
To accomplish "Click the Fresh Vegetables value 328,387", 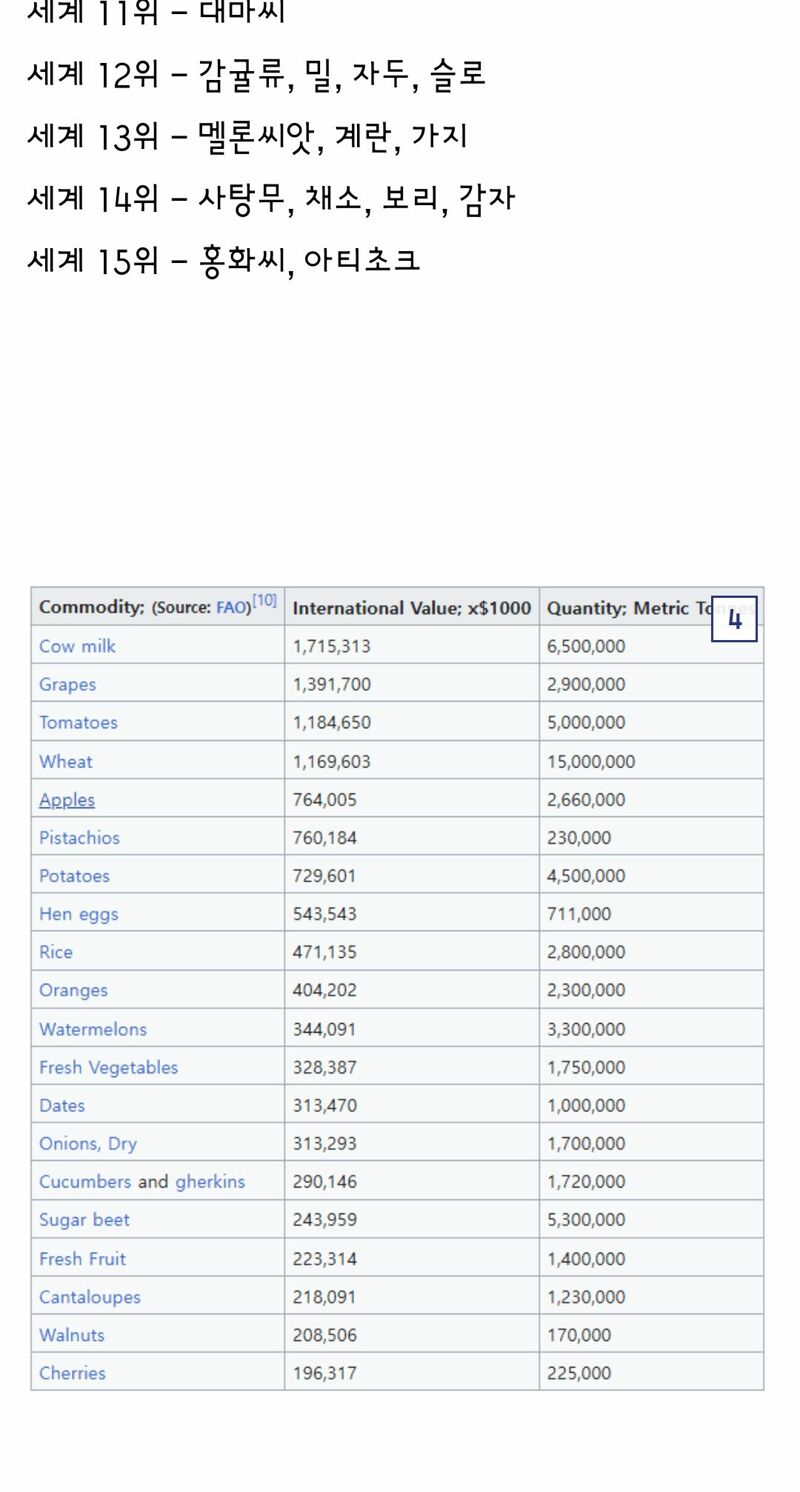I will [x=325, y=1067].
